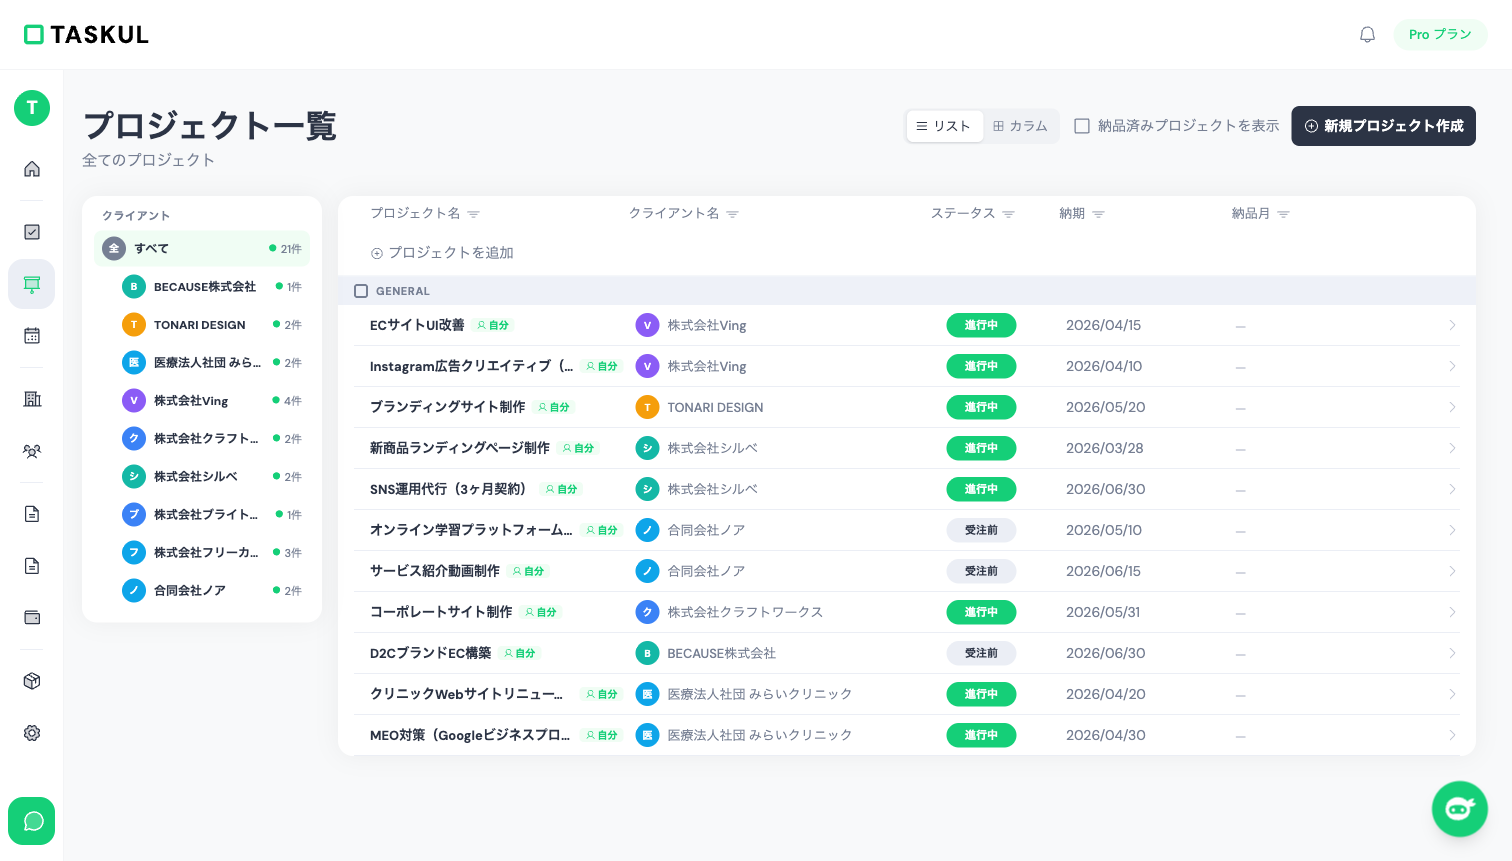Select 株式会社Ving in the client sidebar

coord(190,400)
